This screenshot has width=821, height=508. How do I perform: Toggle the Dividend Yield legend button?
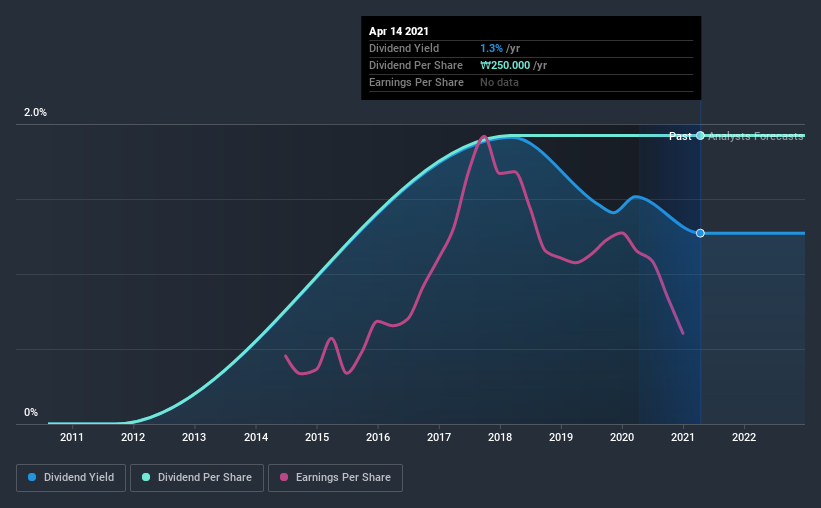pos(71,478)
